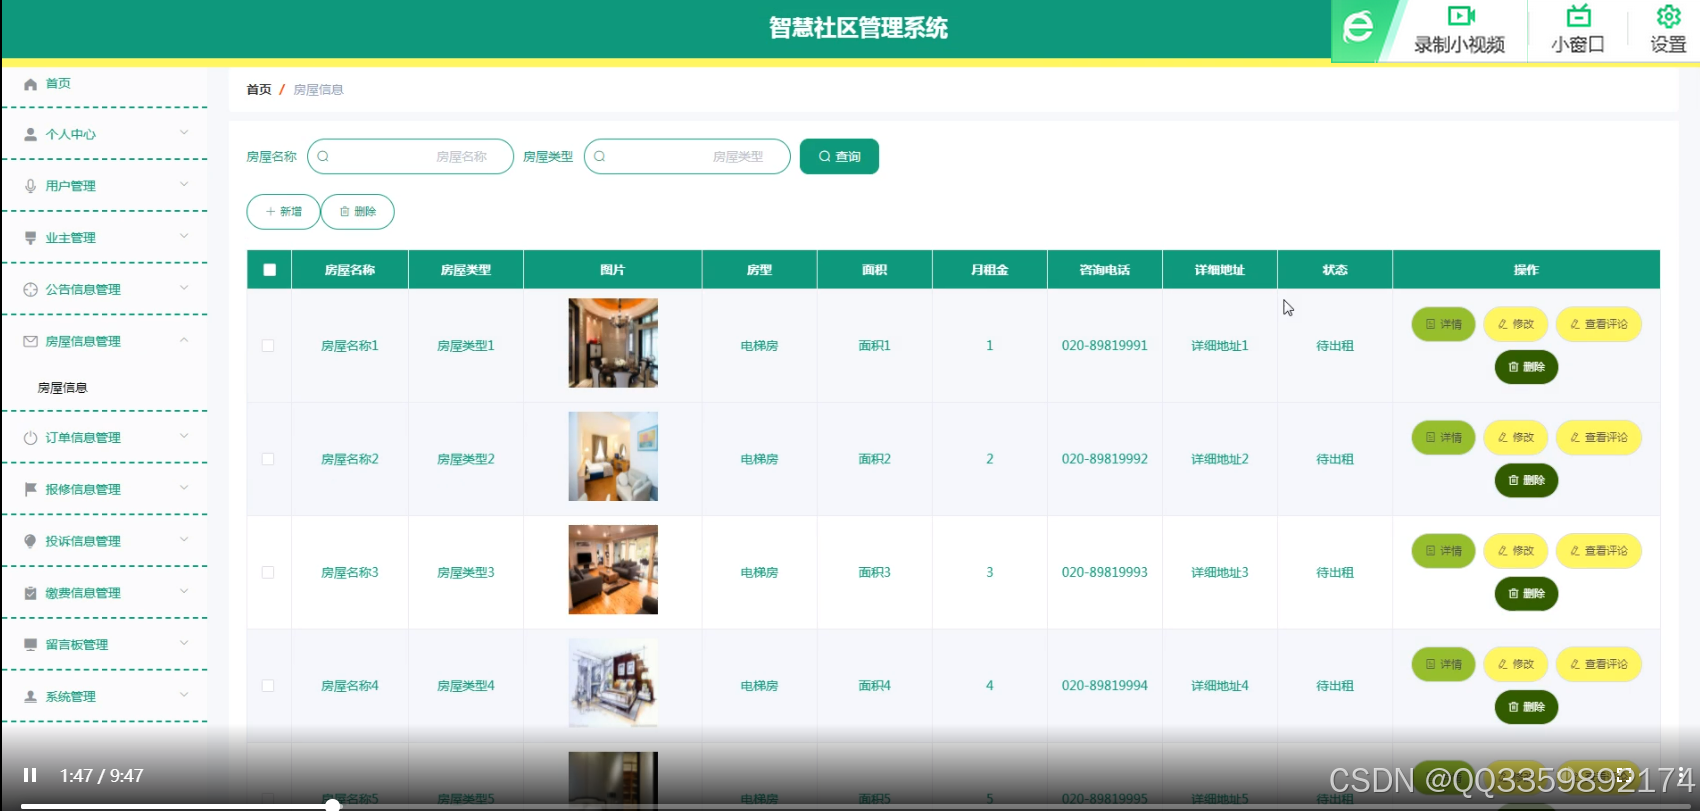Viewport: 1700px width, 811px height.
Task: Open the room photo of 房屋名称4
Action: tap(613, 683)
